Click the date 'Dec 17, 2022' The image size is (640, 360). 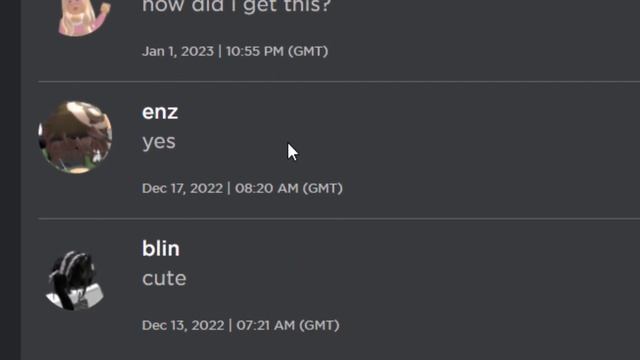point(182,189)
